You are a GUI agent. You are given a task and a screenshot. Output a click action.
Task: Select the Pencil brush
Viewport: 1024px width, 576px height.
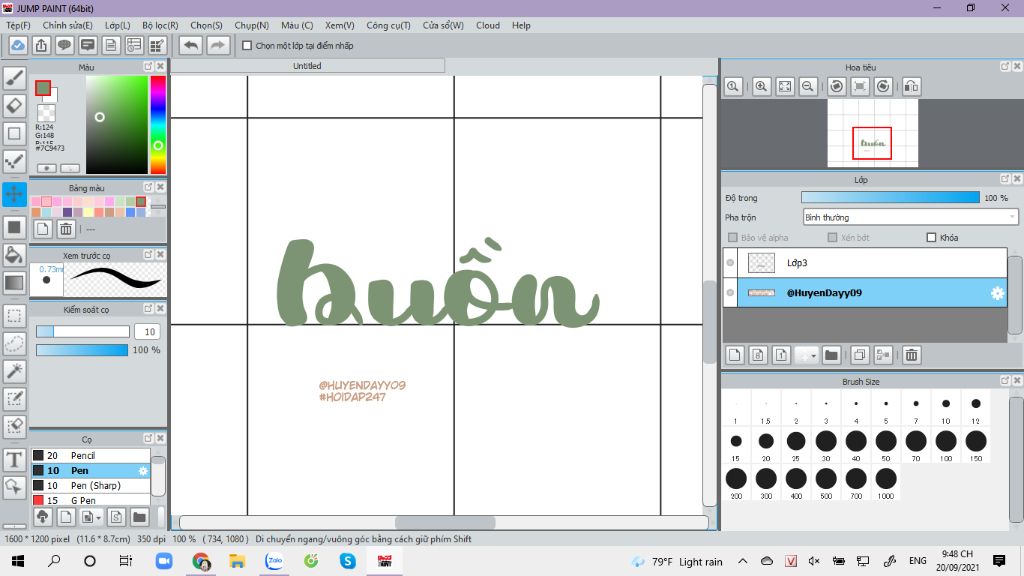coord(91,455)
